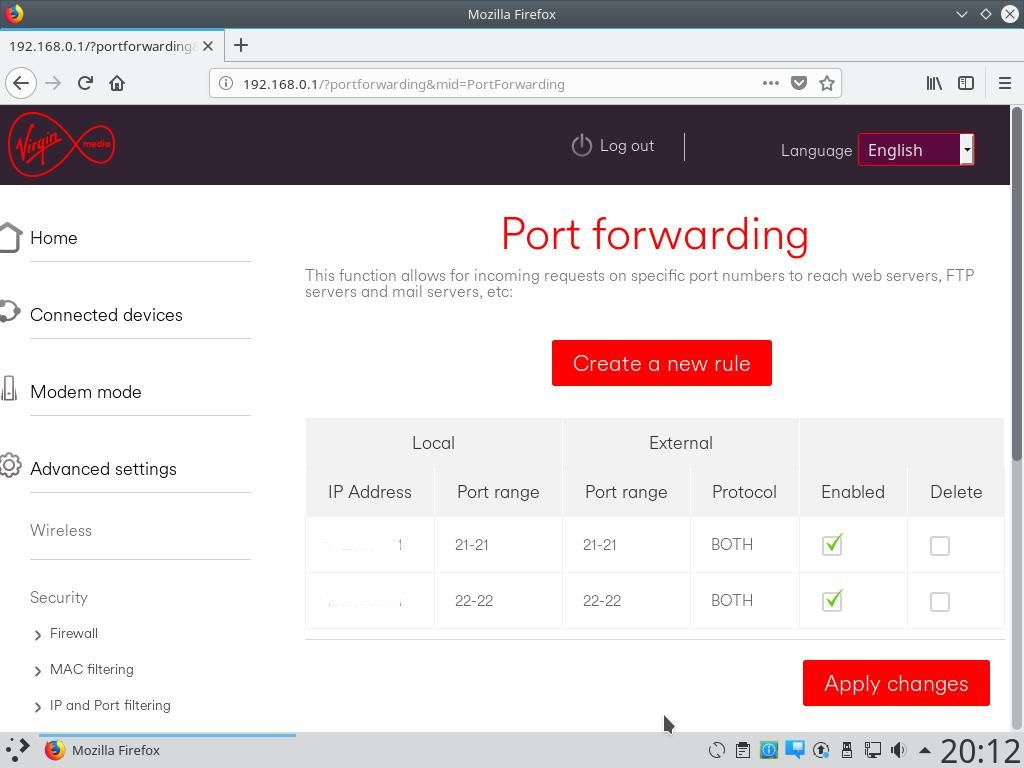Disable the 21-21 port forwarding rule

[832, 545]
